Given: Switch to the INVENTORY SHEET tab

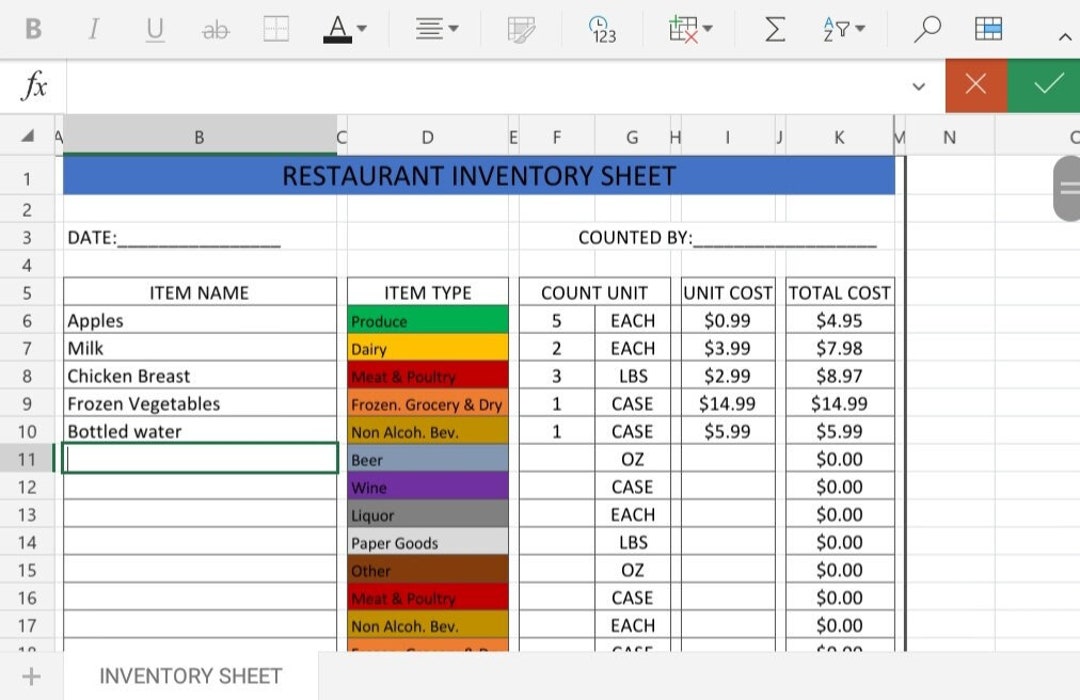Looking at the screenshot, I should 190,676.
